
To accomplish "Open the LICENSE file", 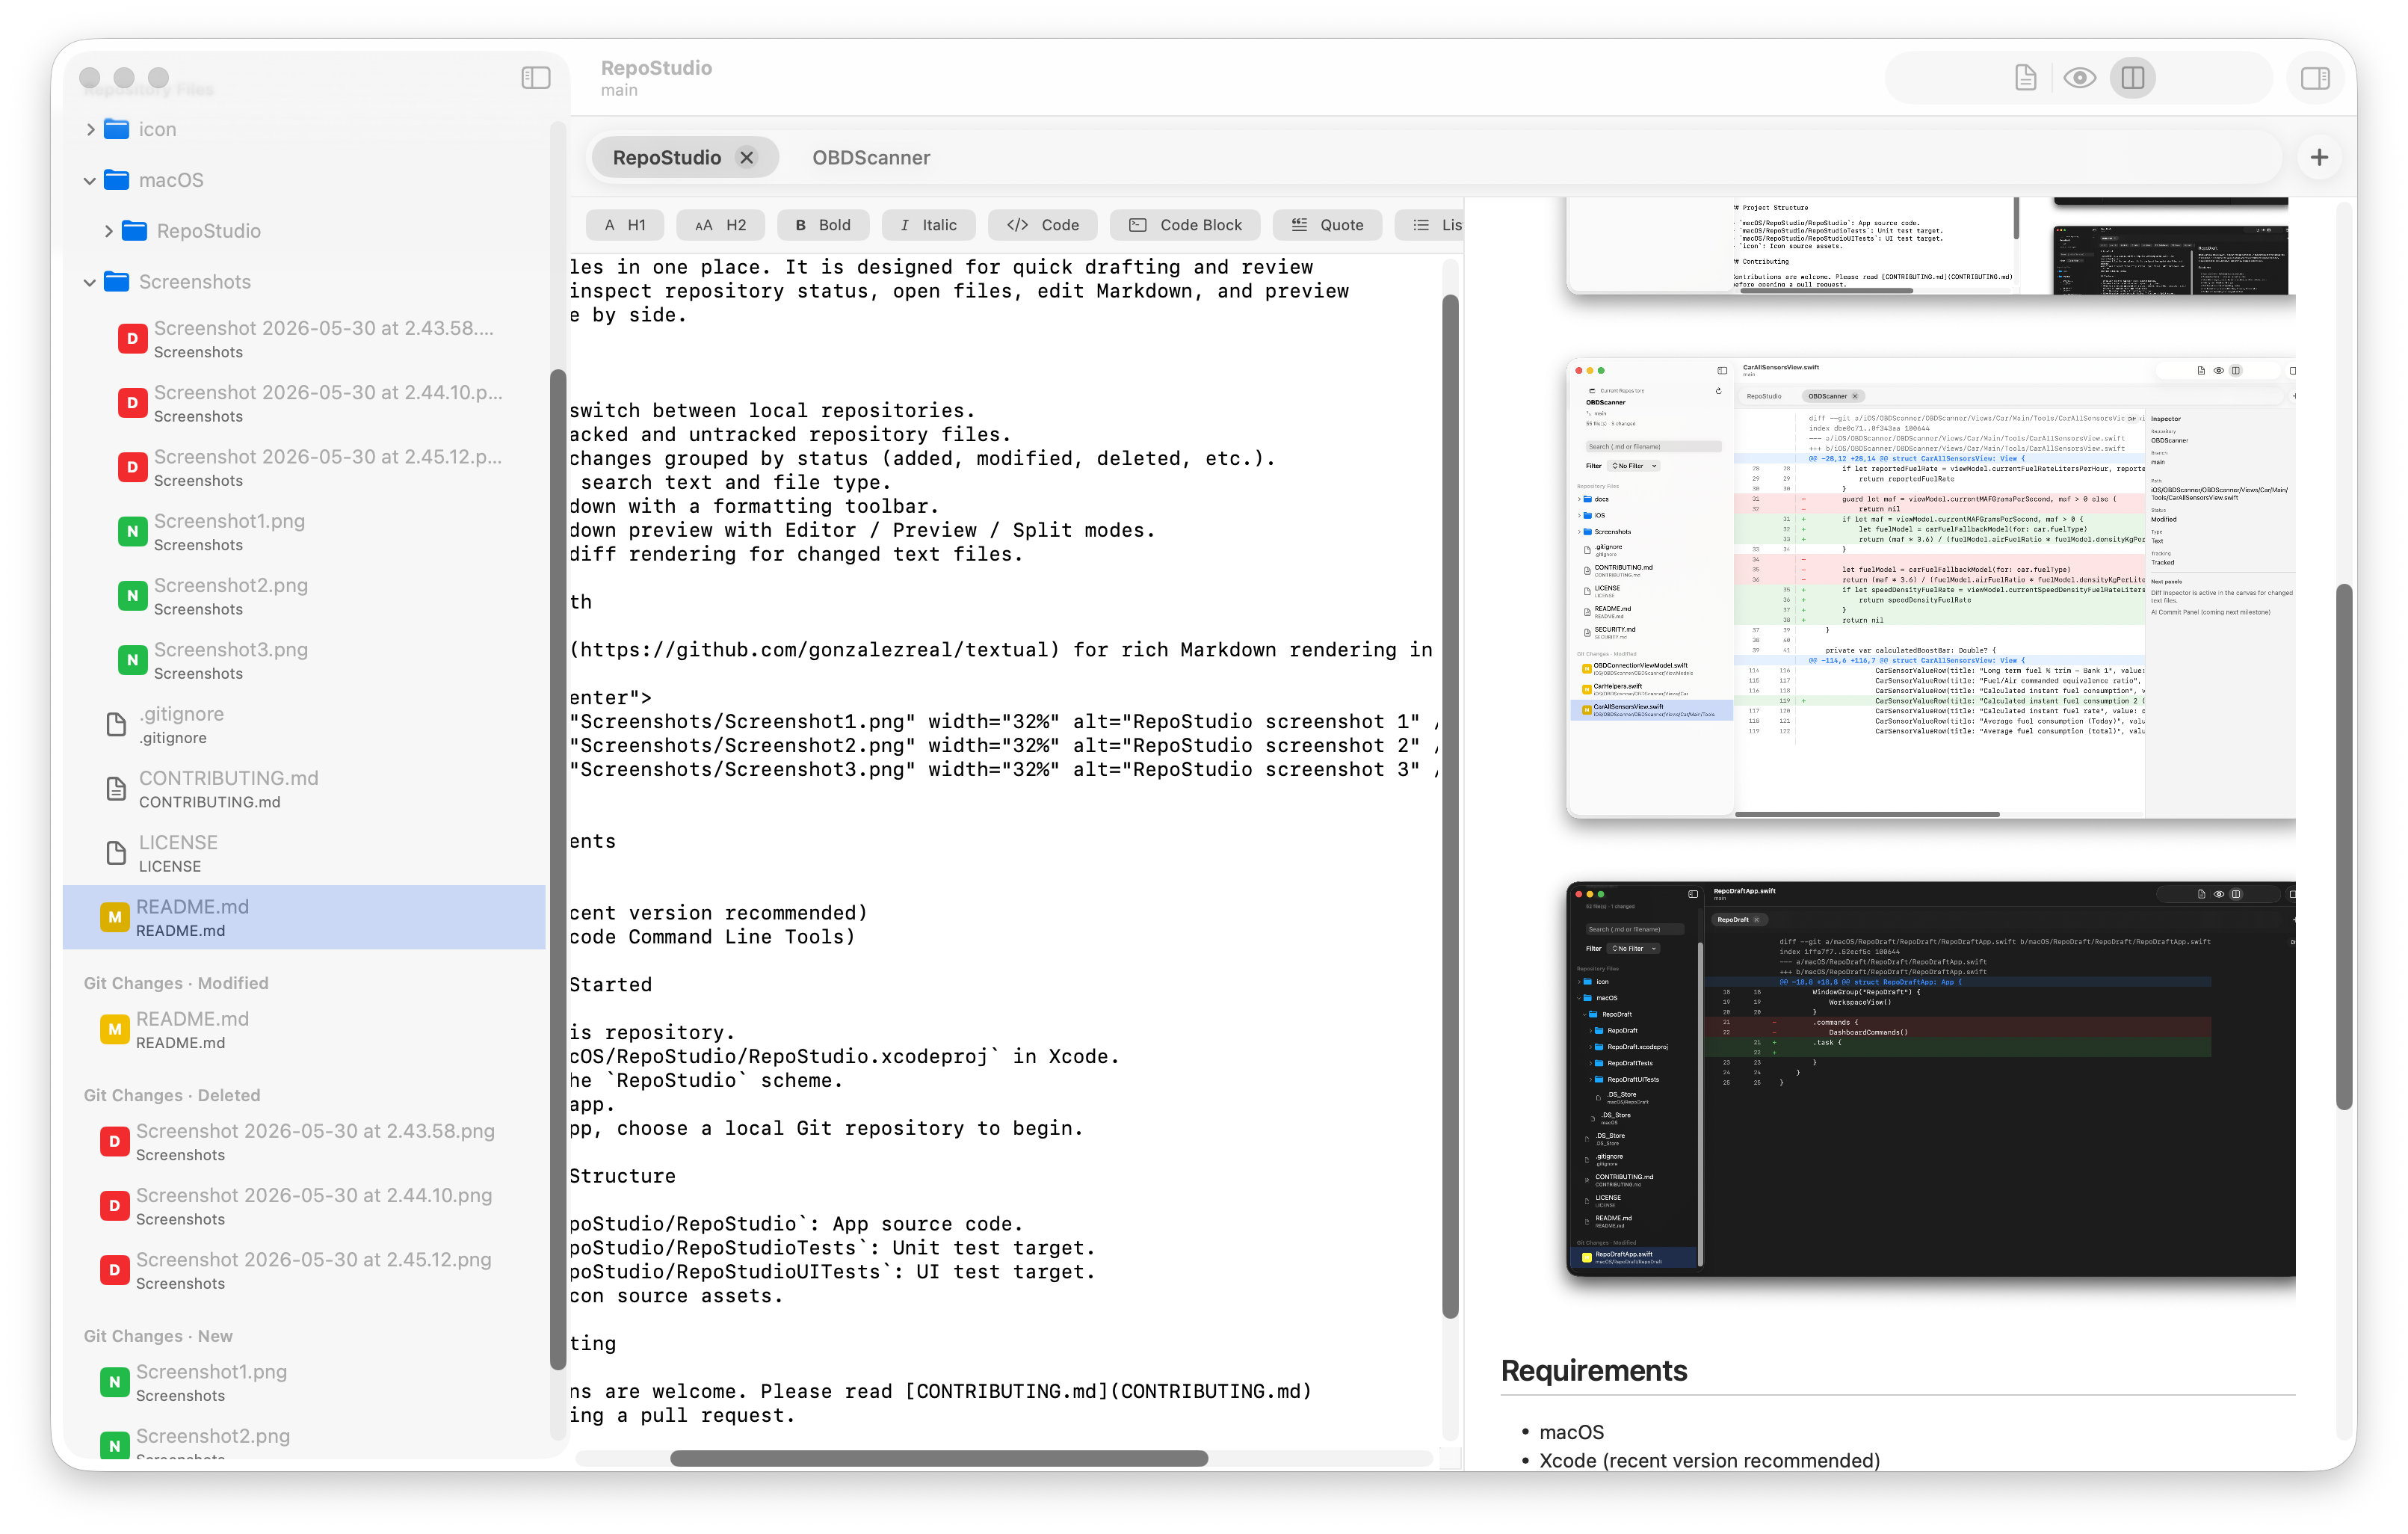I will pyautogui.click(x=304, y=853).
